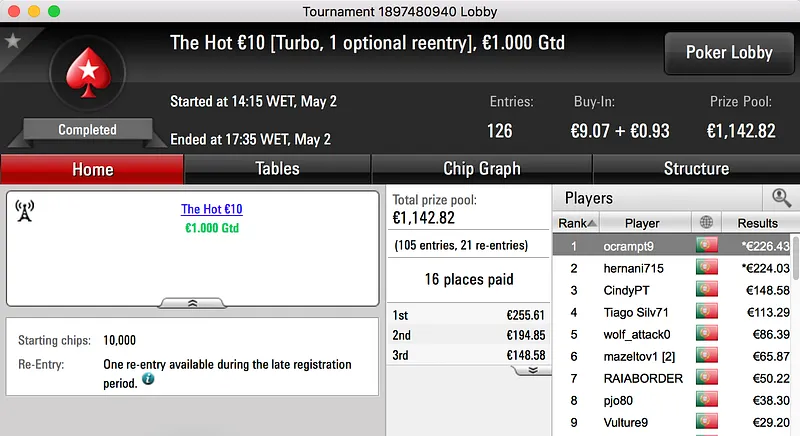Open The Hot €10 link
800x436 pixels.
(x=211, y=209)
